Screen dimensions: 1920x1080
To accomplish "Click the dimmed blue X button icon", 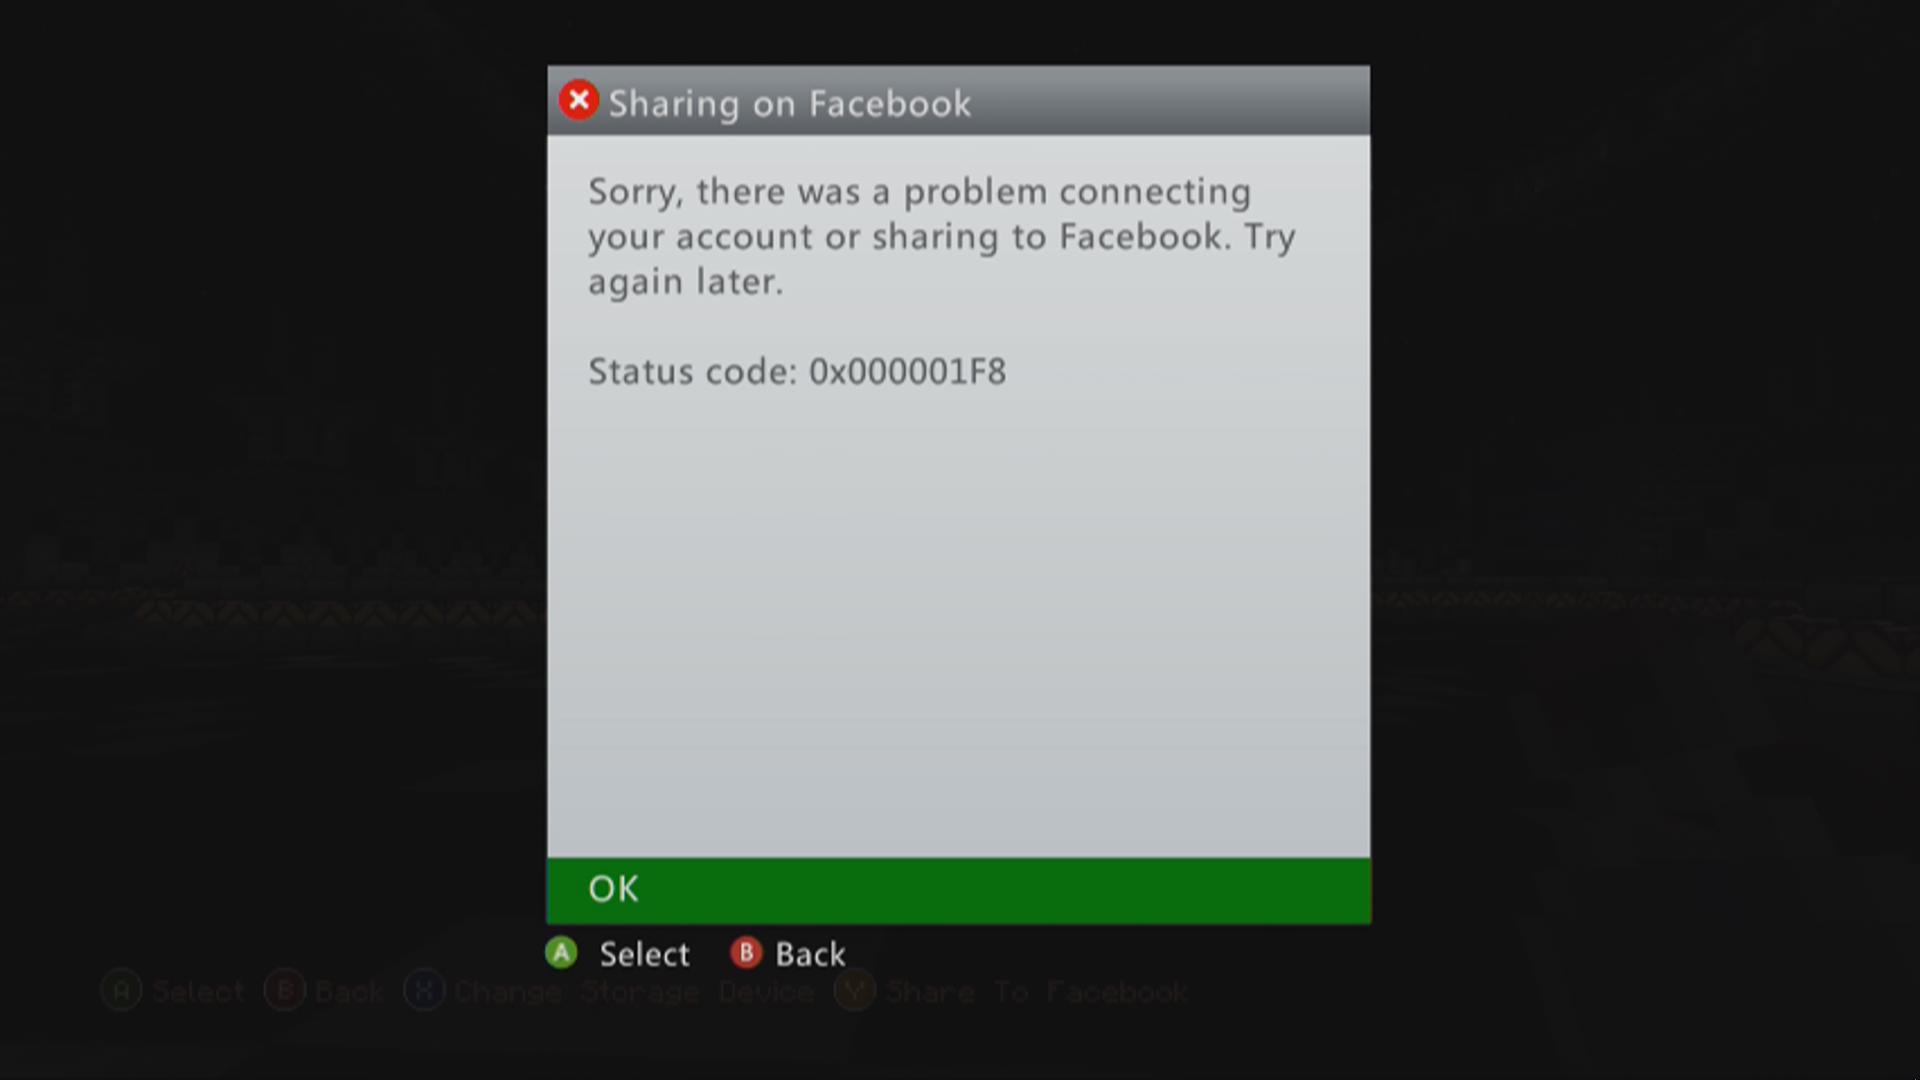I will click(424, 991).
